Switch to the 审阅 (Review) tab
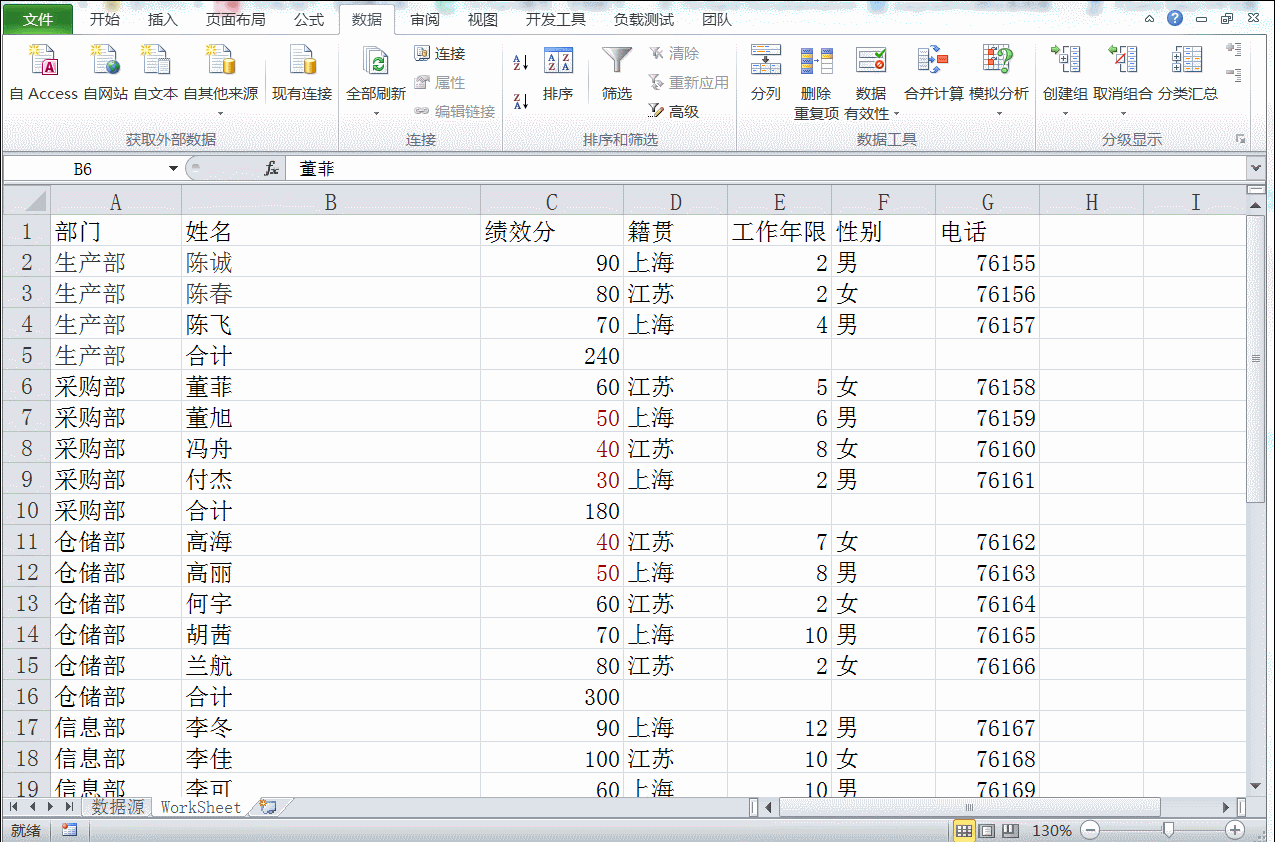Viewport: 1275px width, 842px height. [425, 19]
